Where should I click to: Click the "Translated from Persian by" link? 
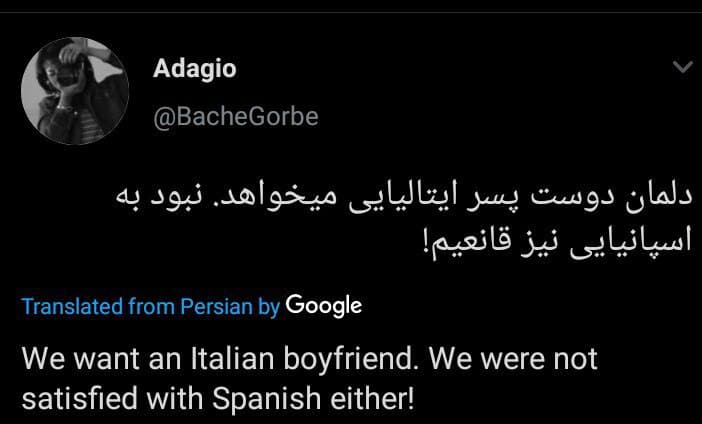[x=151, y=307]
